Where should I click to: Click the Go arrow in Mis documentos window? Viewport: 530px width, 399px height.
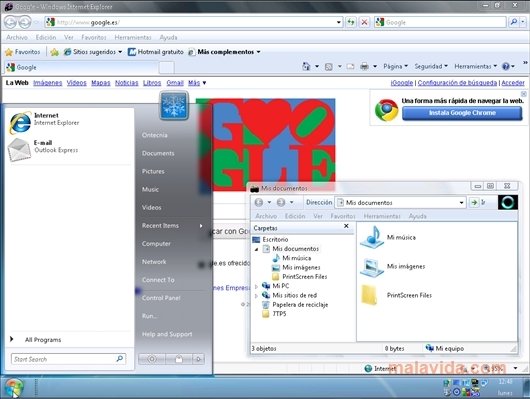pos(475,203)
